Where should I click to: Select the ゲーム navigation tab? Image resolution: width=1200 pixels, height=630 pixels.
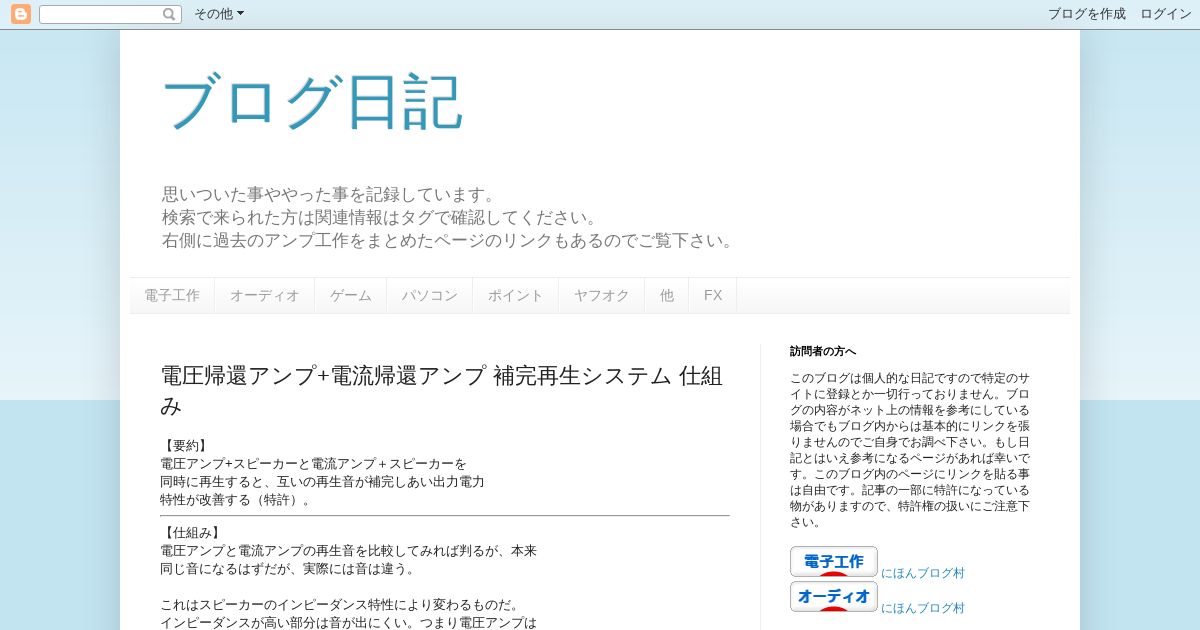pos(351,296)
